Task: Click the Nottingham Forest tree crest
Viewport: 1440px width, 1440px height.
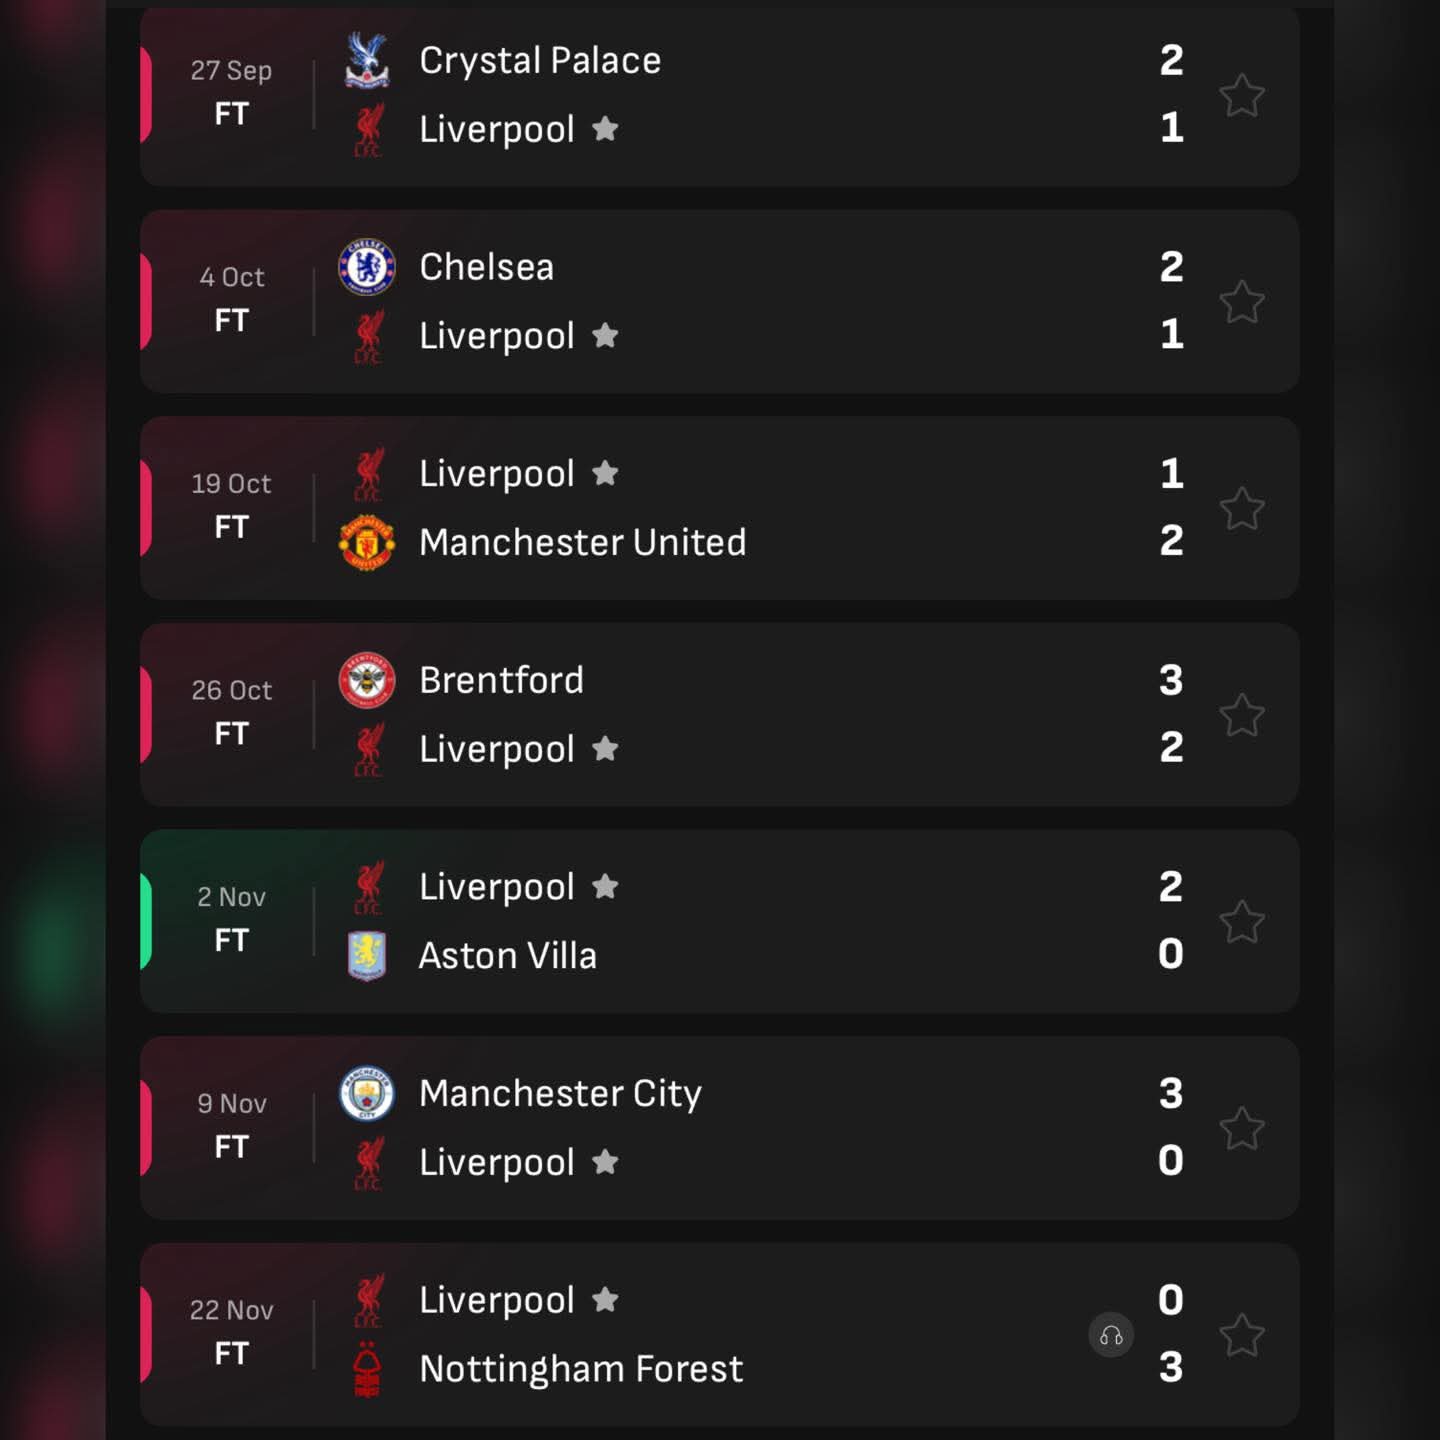Action: 367,1368
